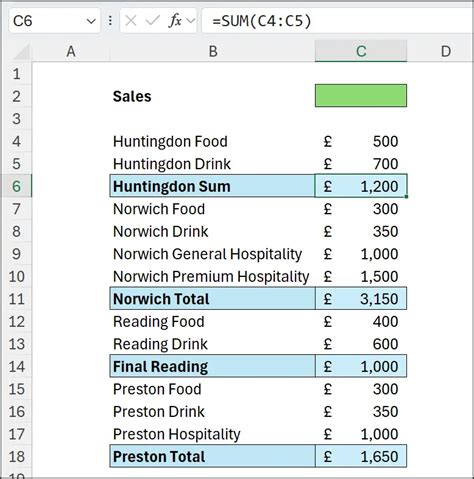474x479 pixels.
Task: Click the Name Box showing C6
Action: 54,21
